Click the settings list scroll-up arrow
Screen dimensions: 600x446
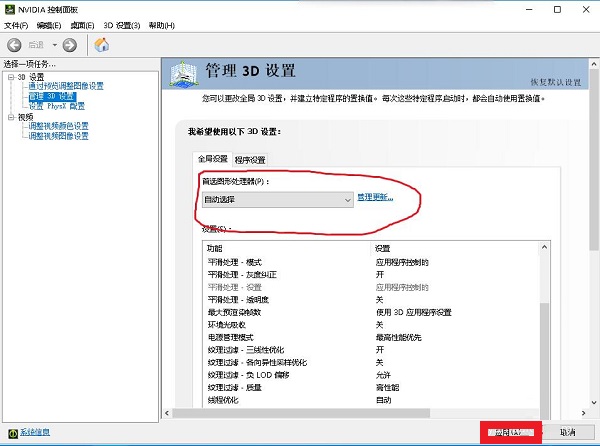coord(545,247)
